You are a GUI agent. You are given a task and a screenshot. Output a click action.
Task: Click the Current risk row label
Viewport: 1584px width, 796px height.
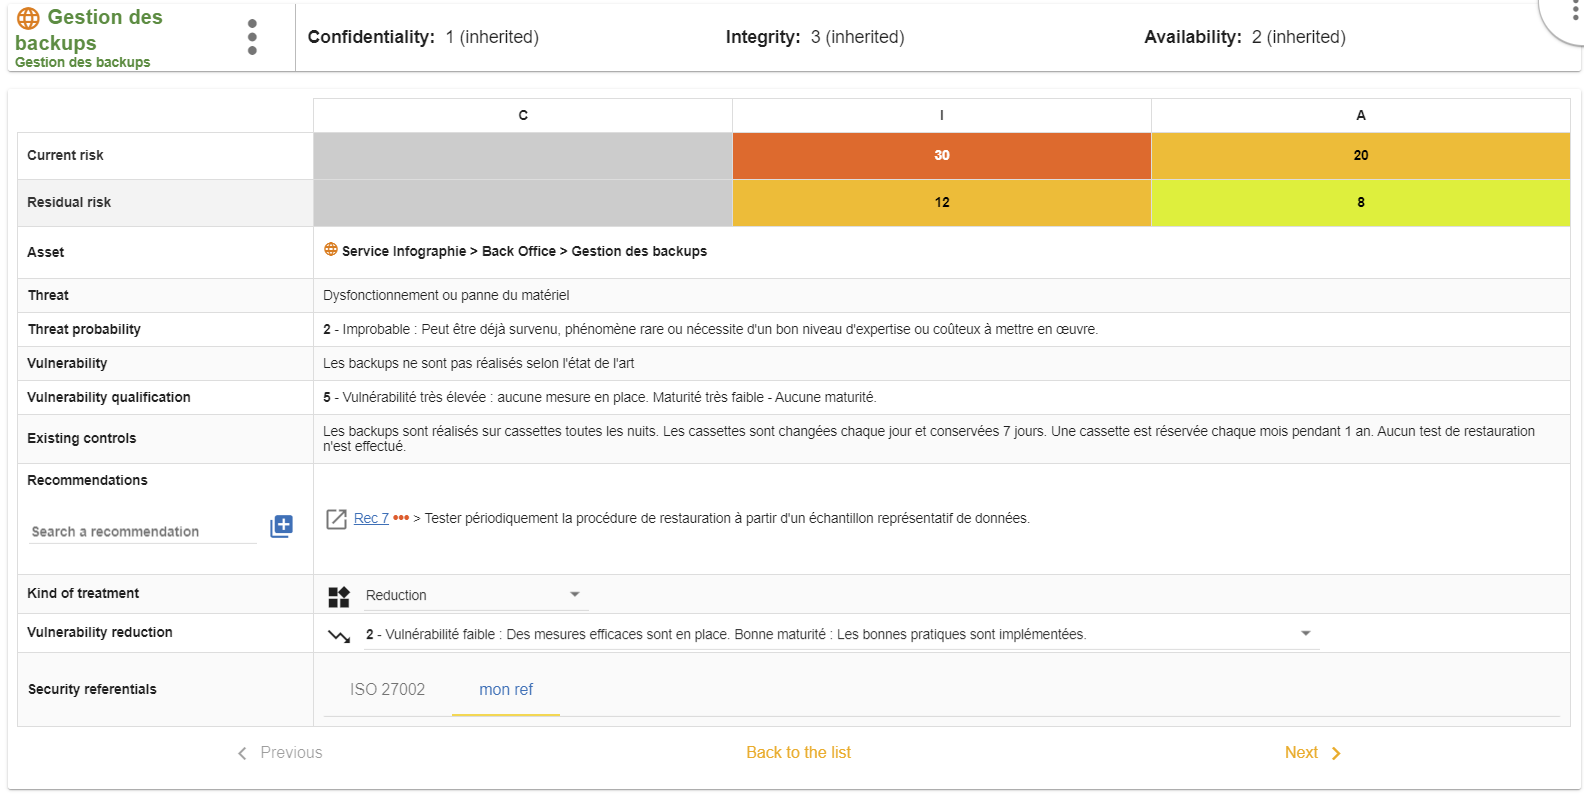coord(65,155)
